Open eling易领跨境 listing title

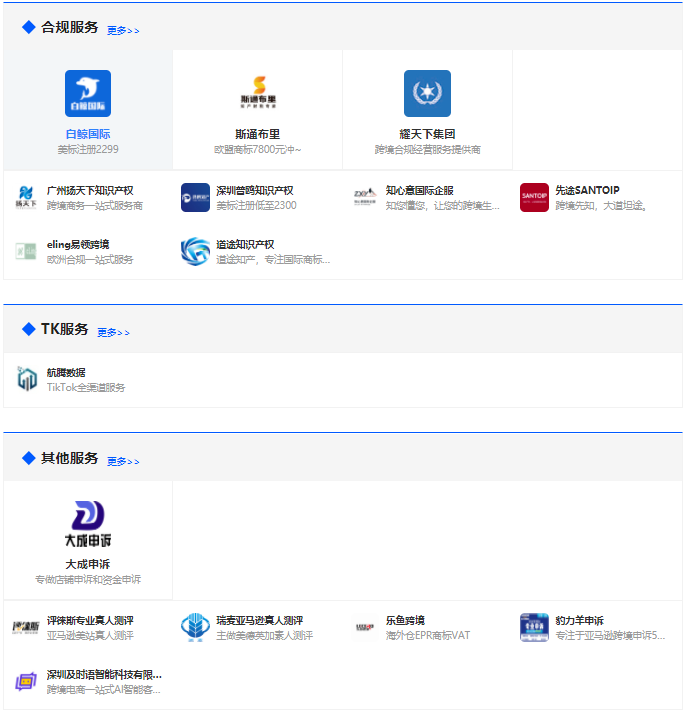point(78,245)
